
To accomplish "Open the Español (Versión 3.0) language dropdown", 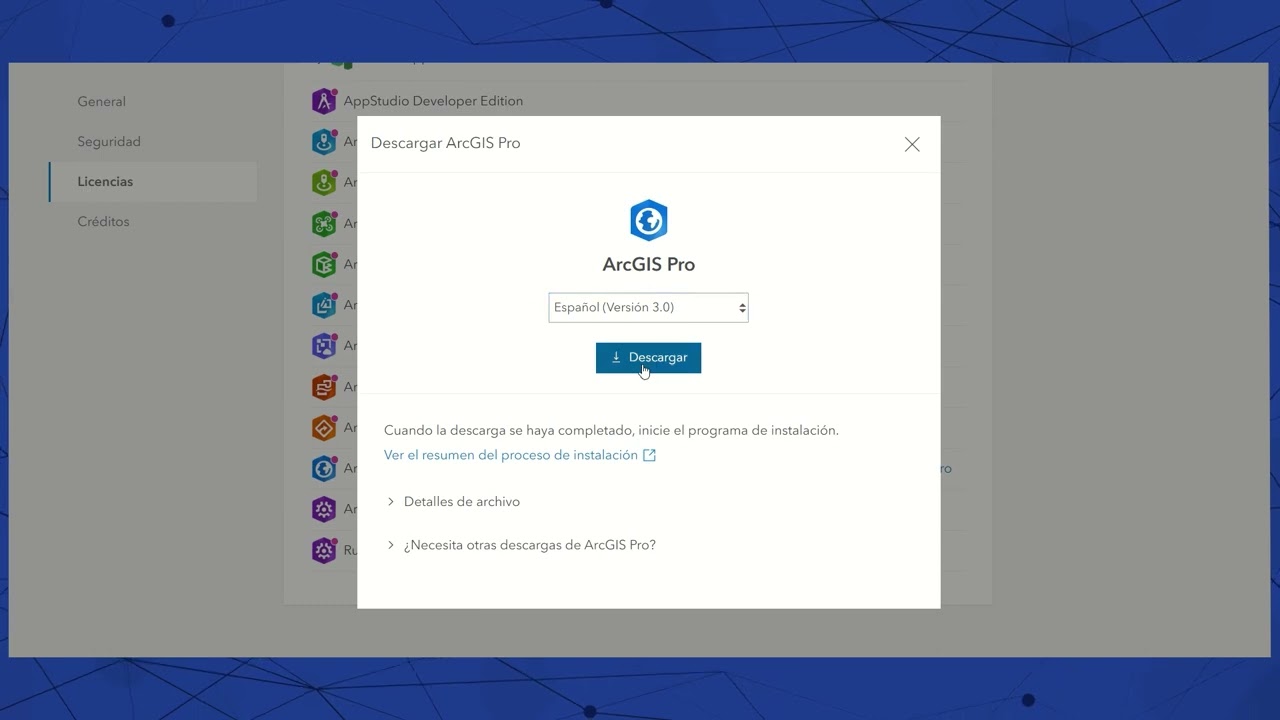I will pos(648,307).
